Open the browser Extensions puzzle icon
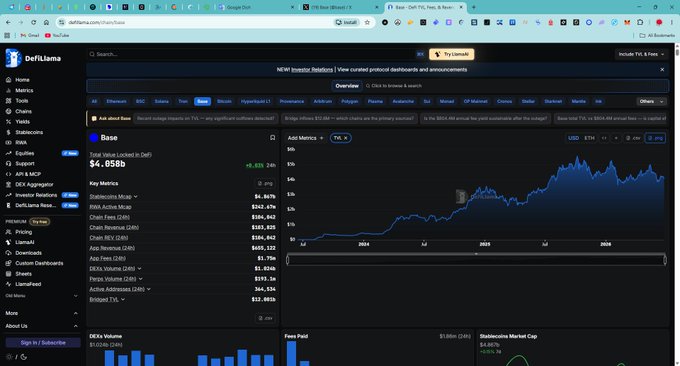Screen dimensions: 680x366 (640, 22)
